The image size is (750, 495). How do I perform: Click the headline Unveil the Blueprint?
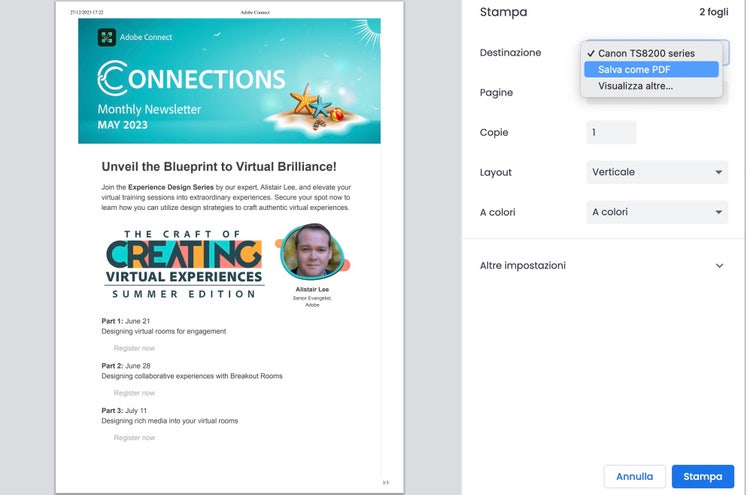click(x=219, y=166)
